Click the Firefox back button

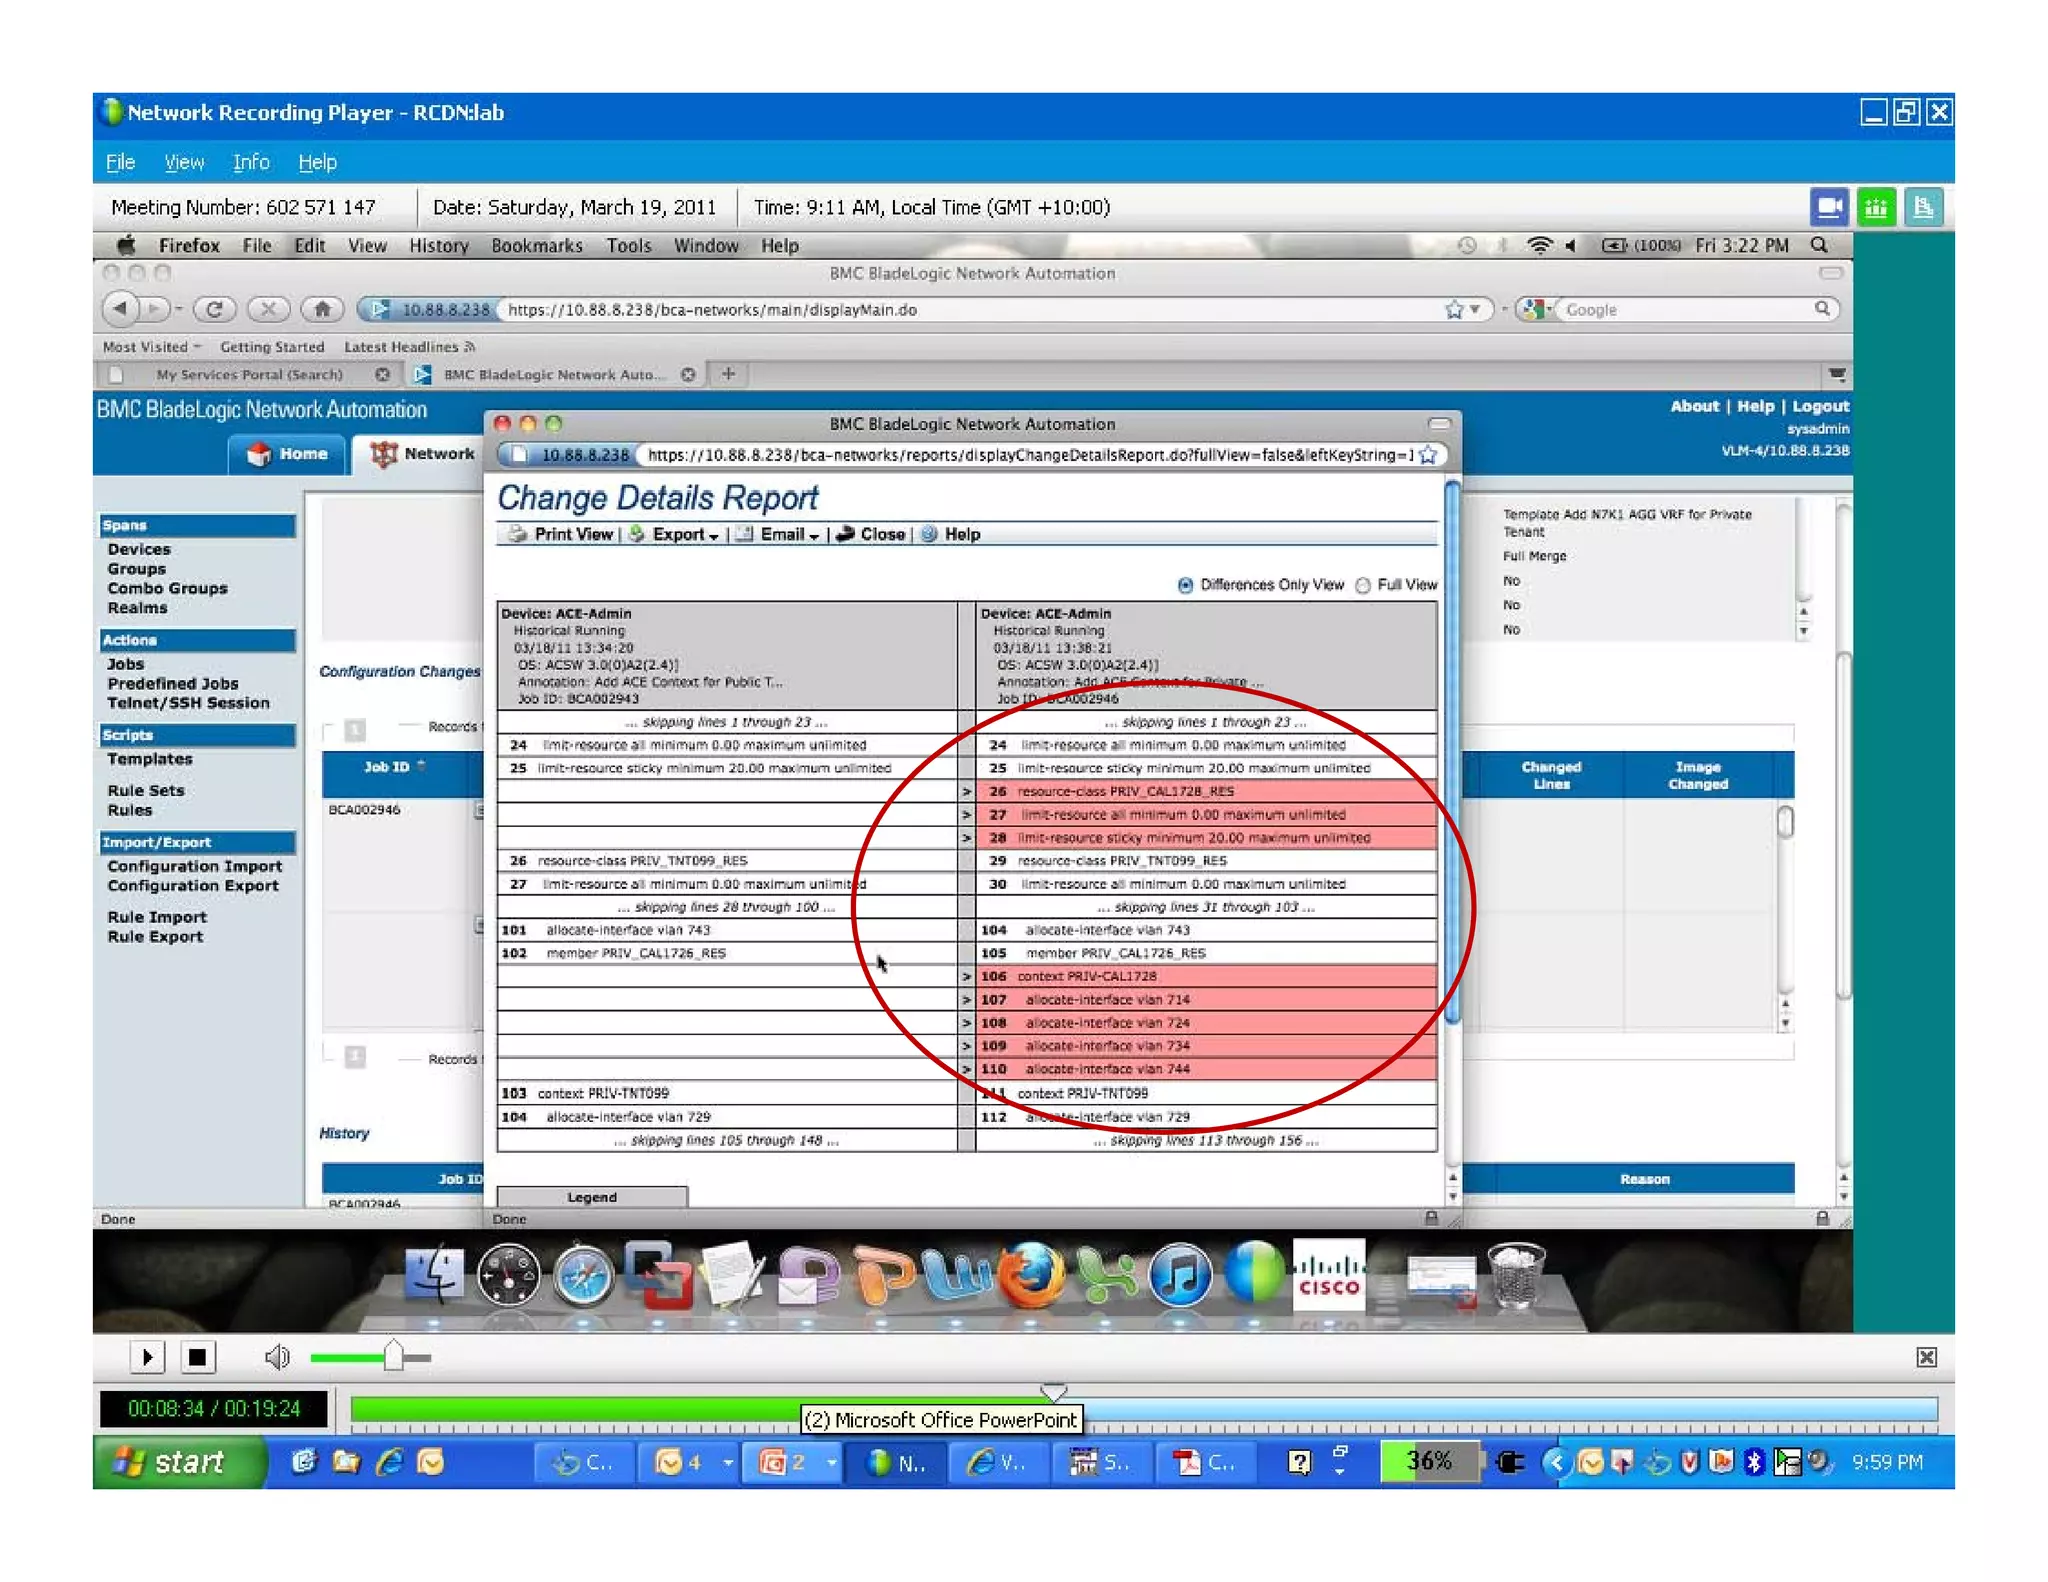coord(120,309)
